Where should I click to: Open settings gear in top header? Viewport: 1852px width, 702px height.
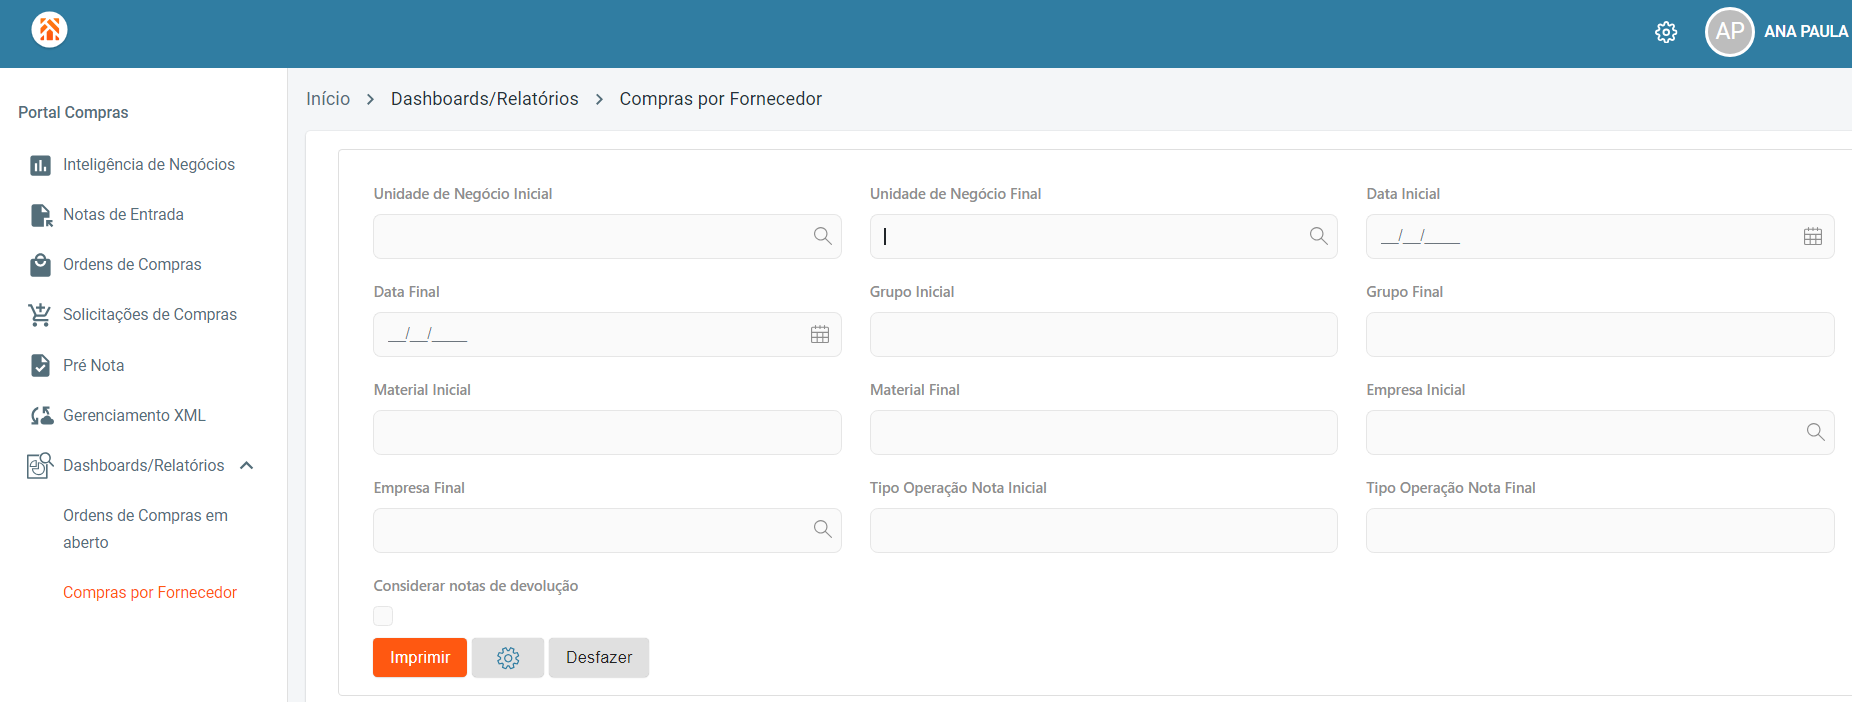point(1666,32)
